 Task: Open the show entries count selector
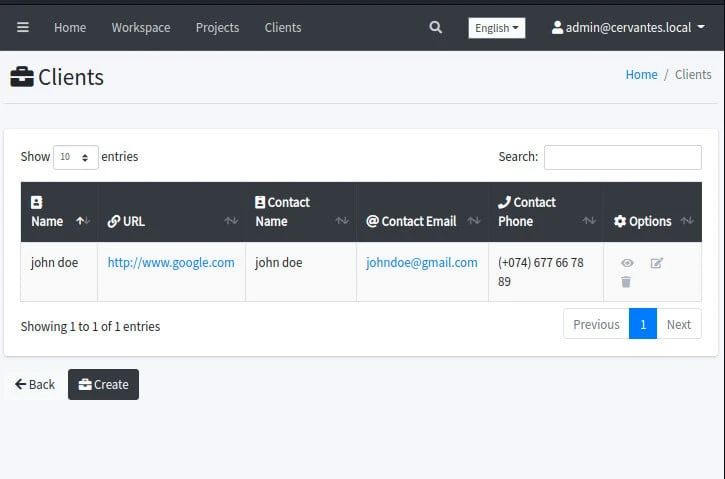coord(76,157)
